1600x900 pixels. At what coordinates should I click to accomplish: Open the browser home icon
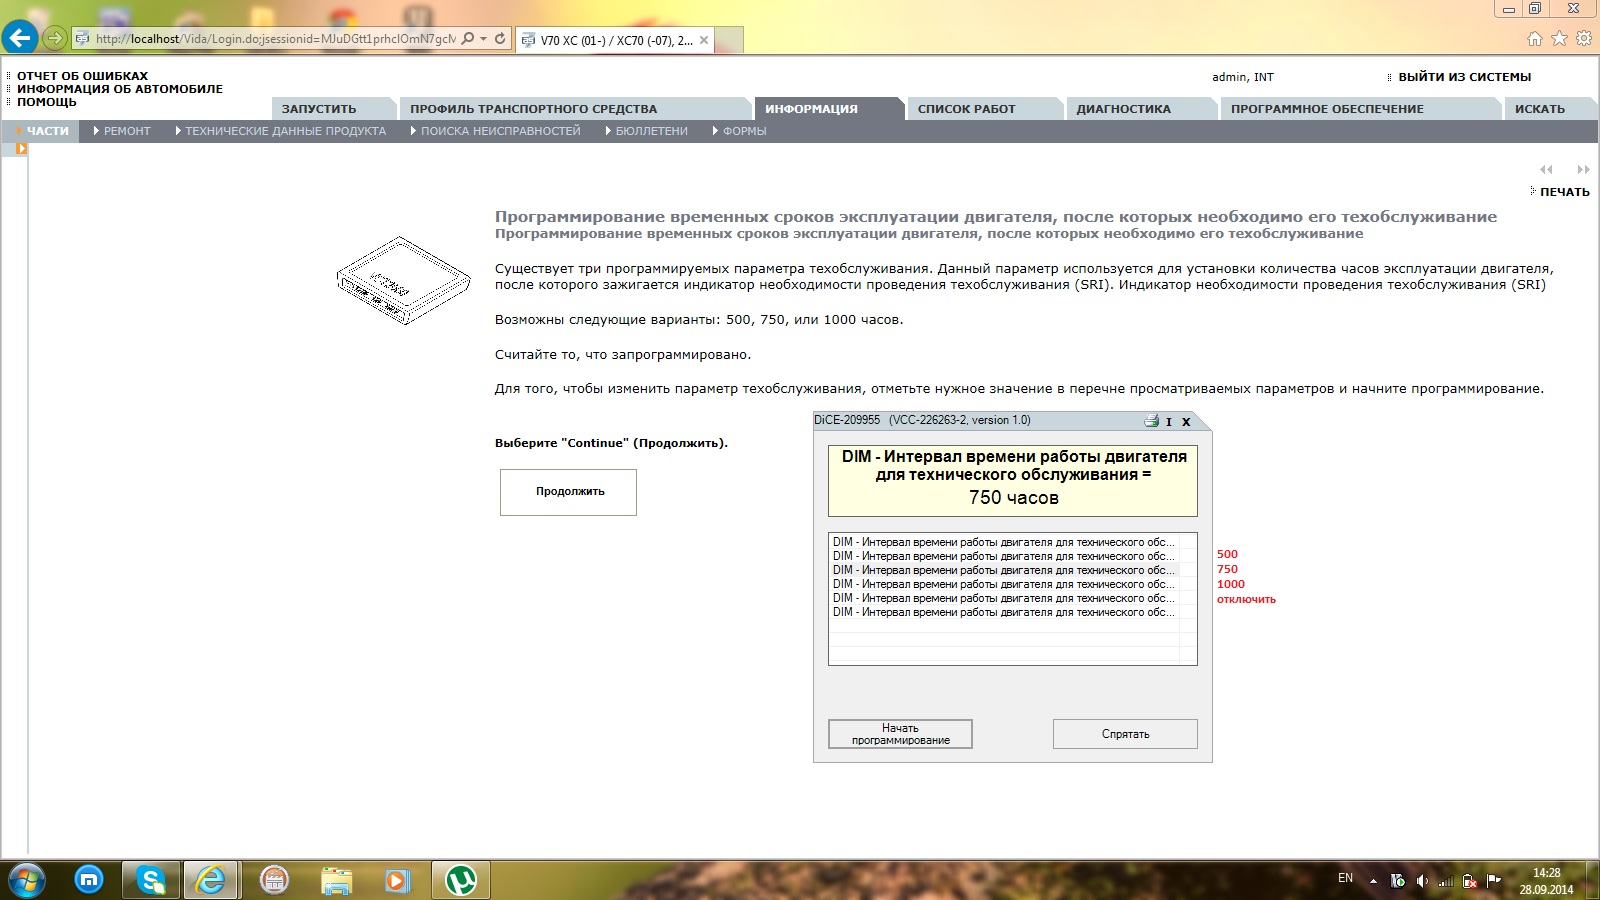[1535, 39]
